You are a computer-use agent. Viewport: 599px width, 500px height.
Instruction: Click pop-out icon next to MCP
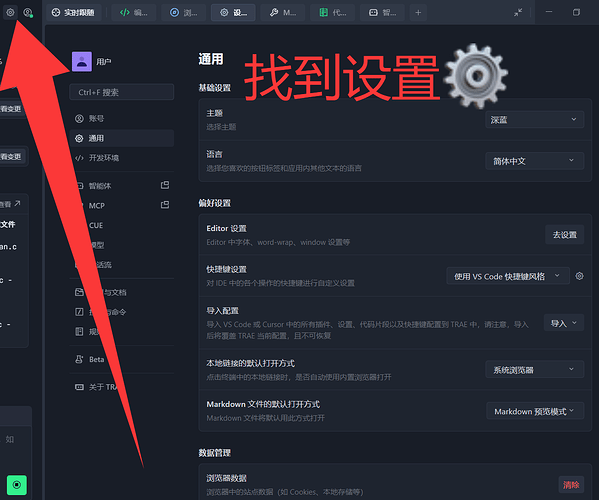click(165, 205)
